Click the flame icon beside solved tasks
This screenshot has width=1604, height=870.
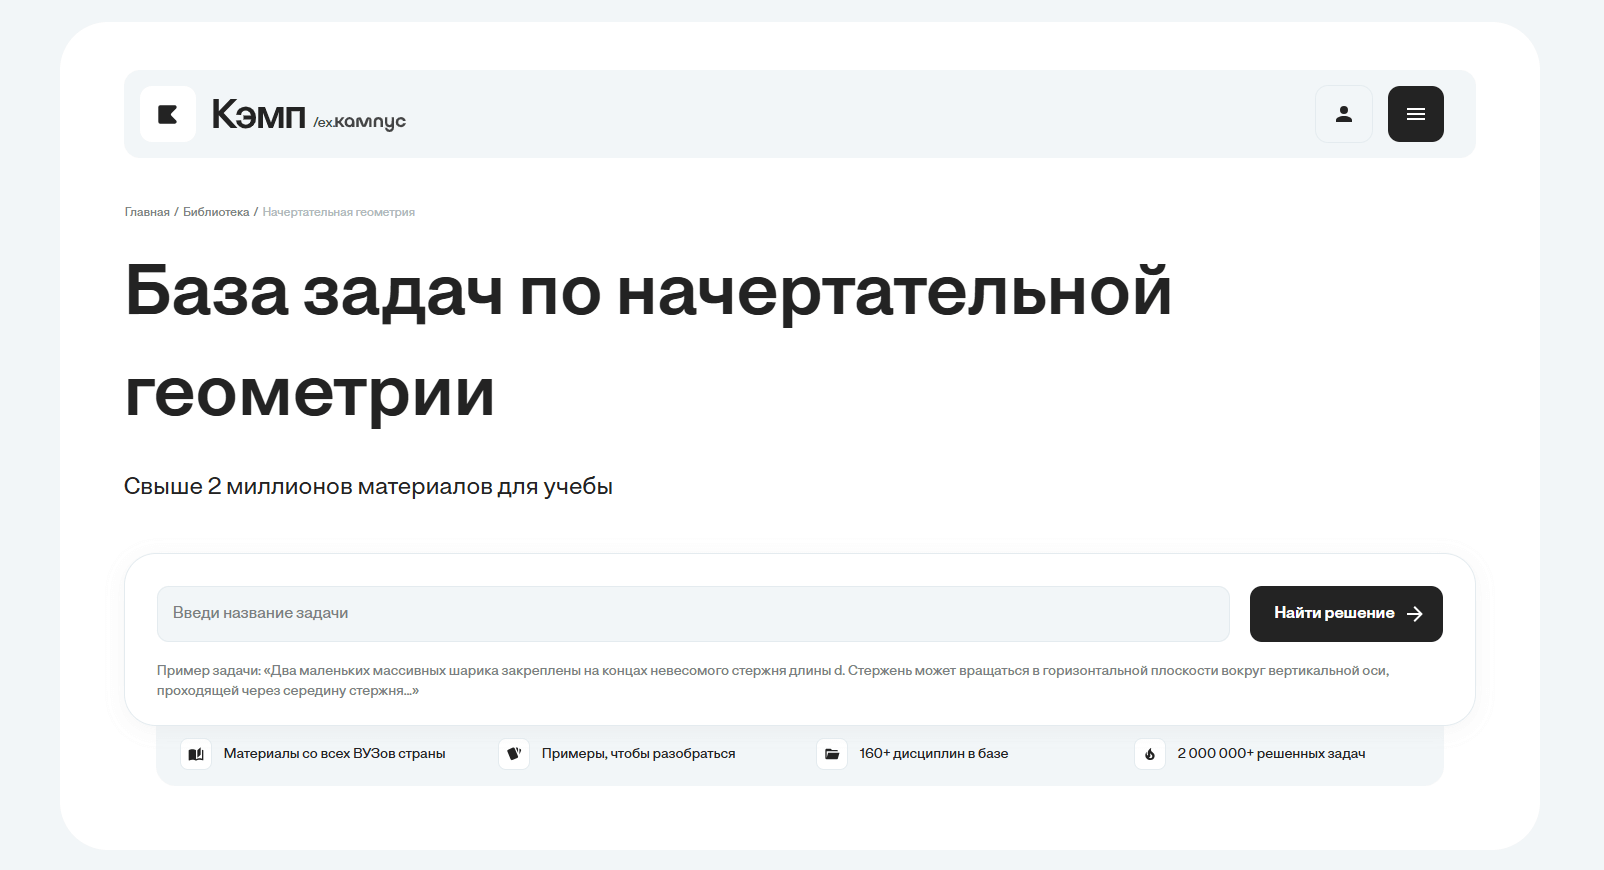pyautogui.click(x=1150, y=754)
